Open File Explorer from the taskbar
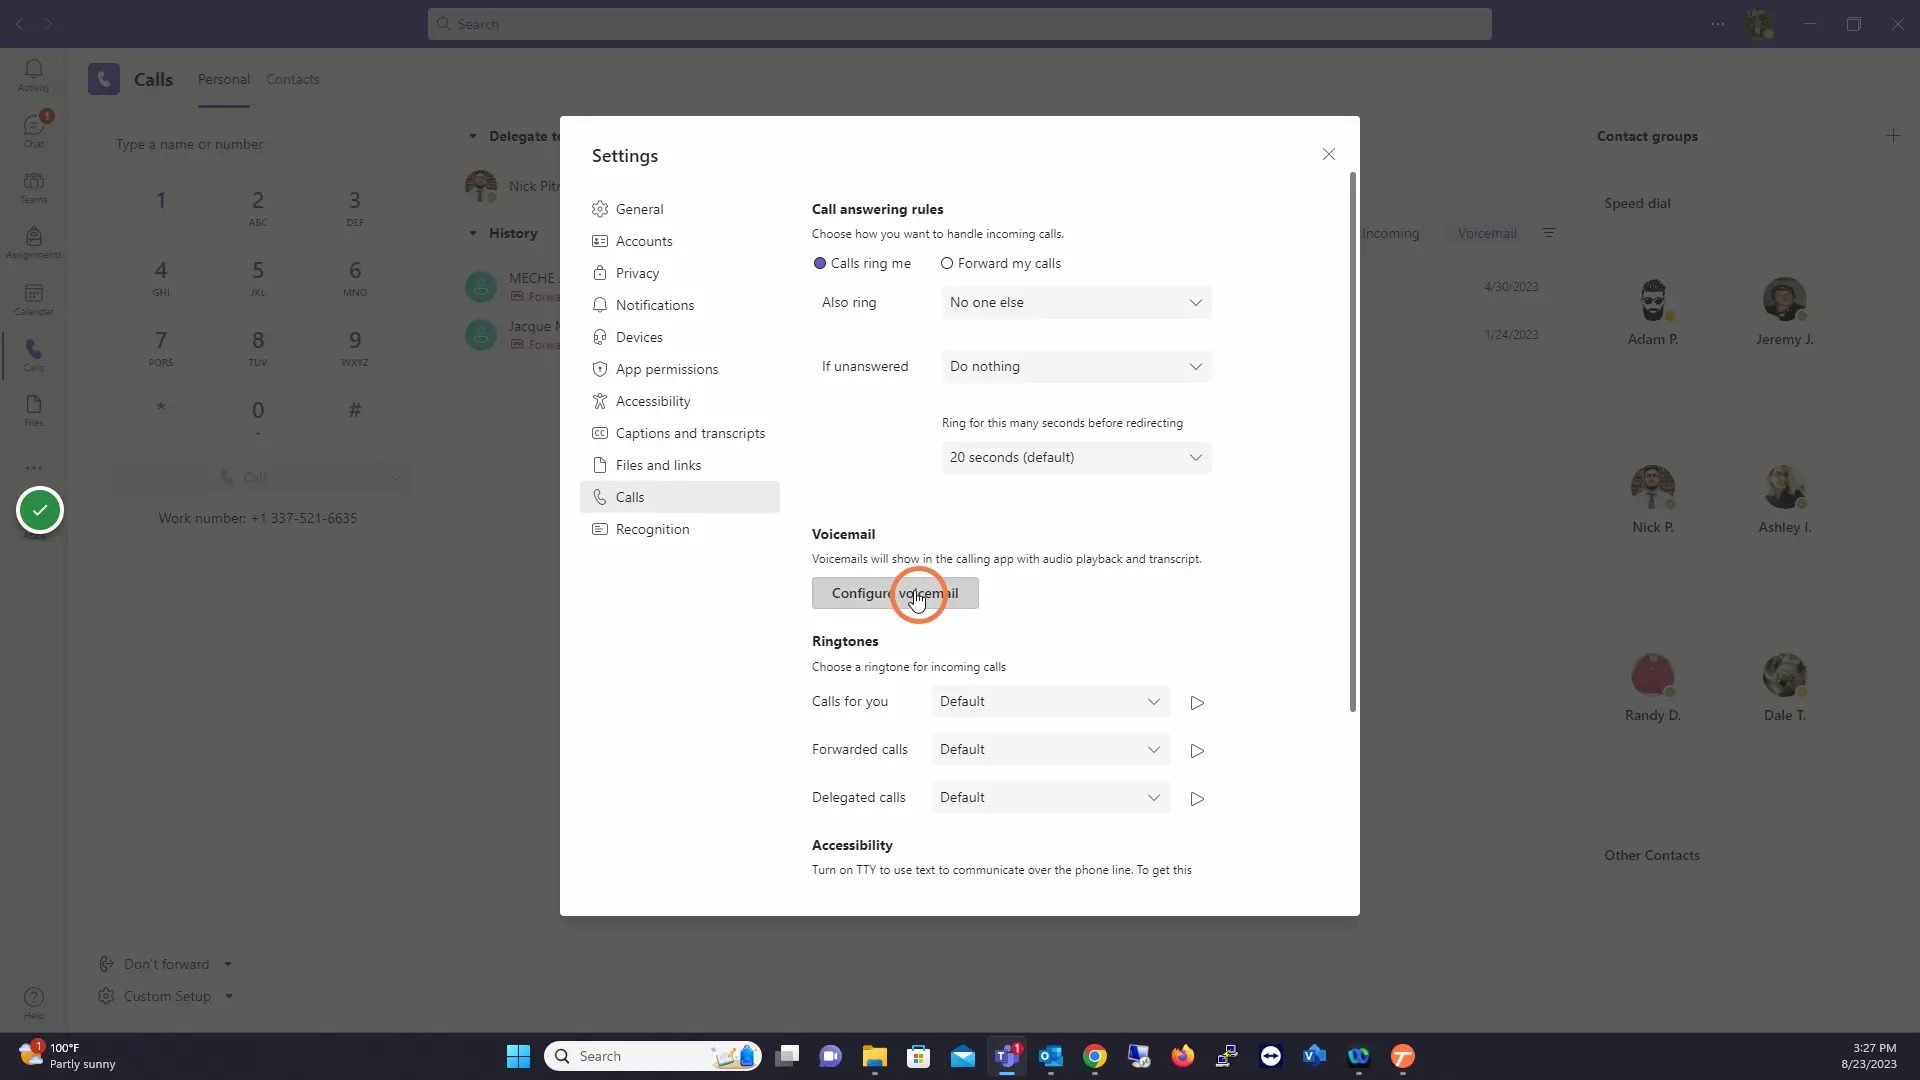The image size is (1920, 1080). tap(875, 1056)
